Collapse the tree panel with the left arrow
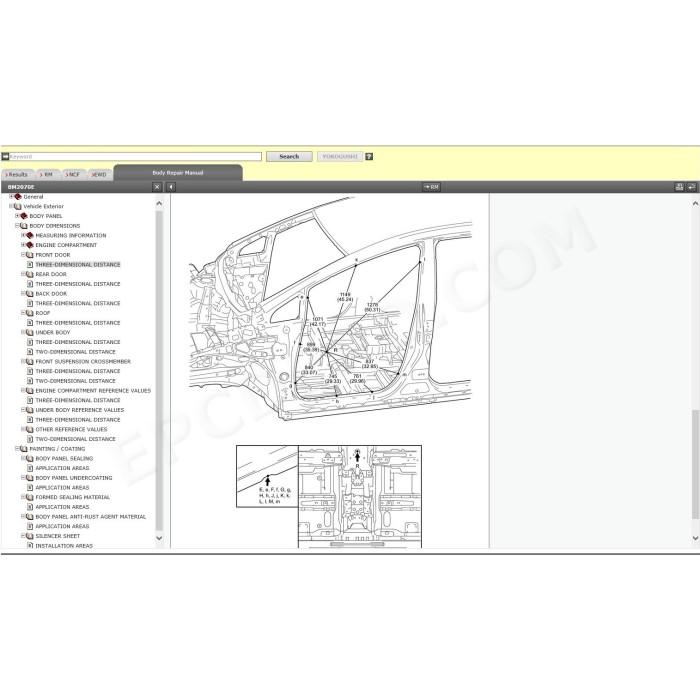The image size is (700, 700). [171, 187]
